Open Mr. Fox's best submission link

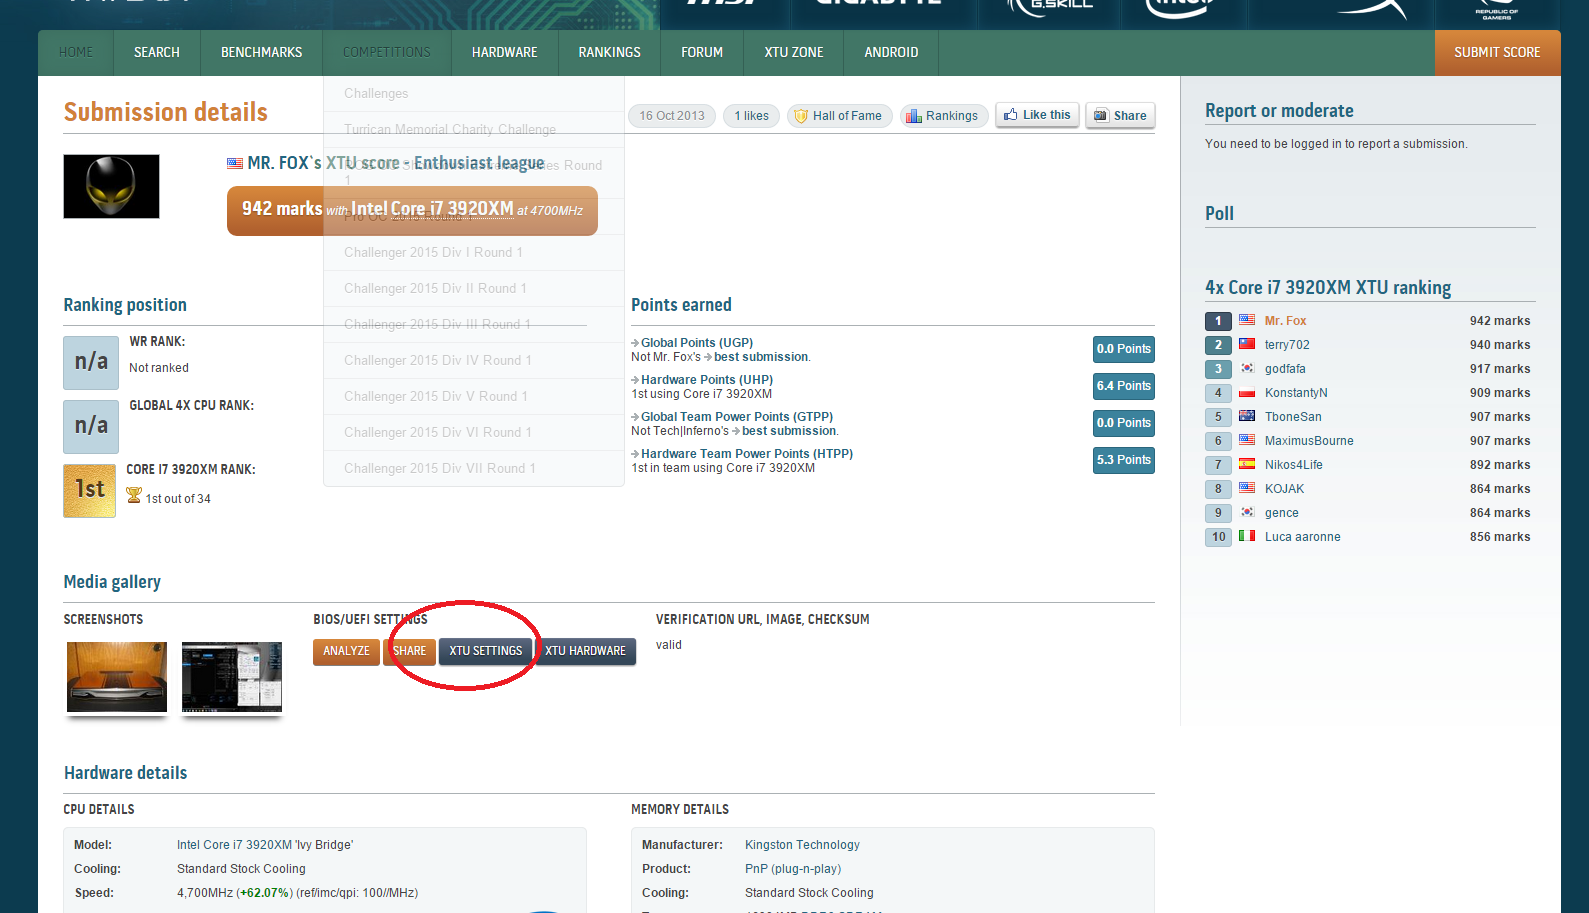click(761, 357)
